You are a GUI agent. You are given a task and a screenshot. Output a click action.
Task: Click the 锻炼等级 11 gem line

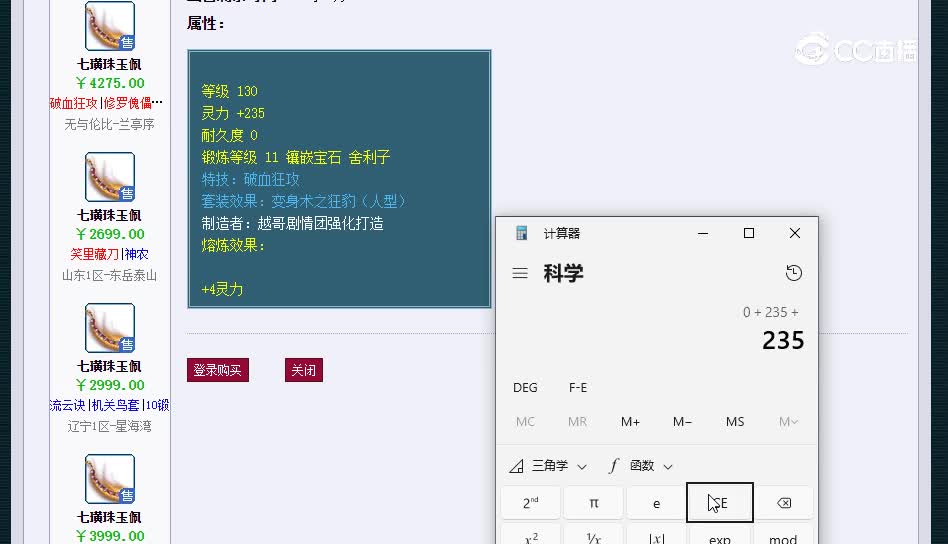pos(296,157)
